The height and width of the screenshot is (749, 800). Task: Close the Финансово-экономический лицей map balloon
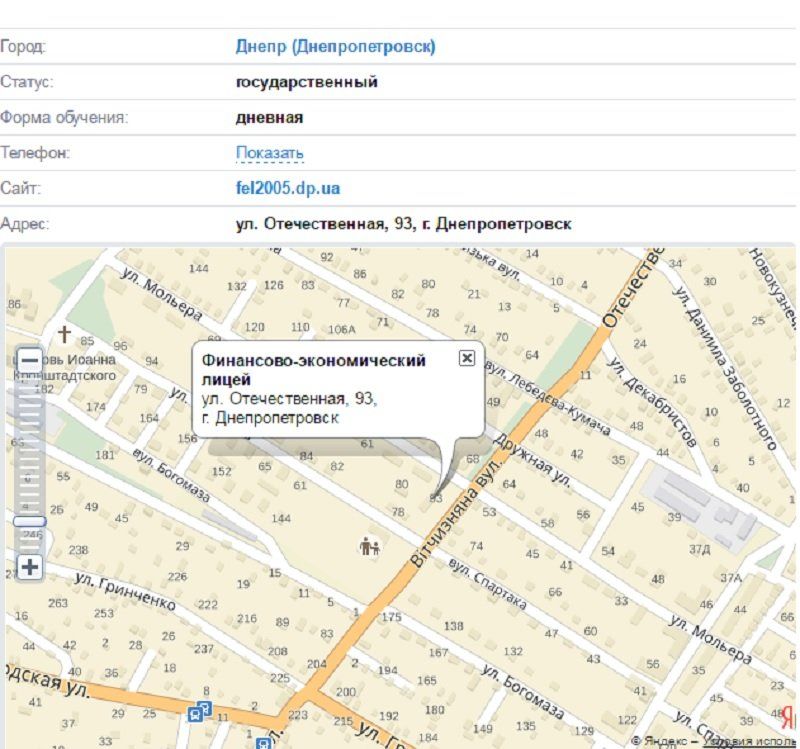(x=466, y=358)
